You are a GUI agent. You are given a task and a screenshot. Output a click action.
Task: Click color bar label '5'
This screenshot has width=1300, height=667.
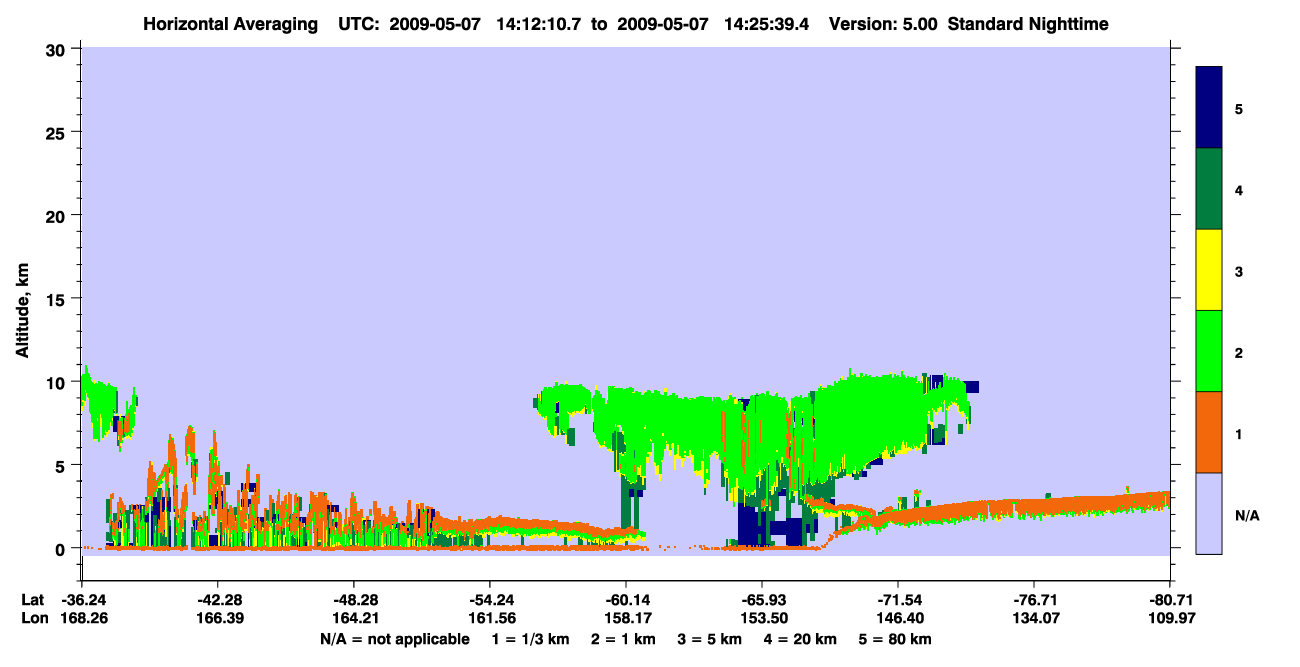[x=1239, y=108]
